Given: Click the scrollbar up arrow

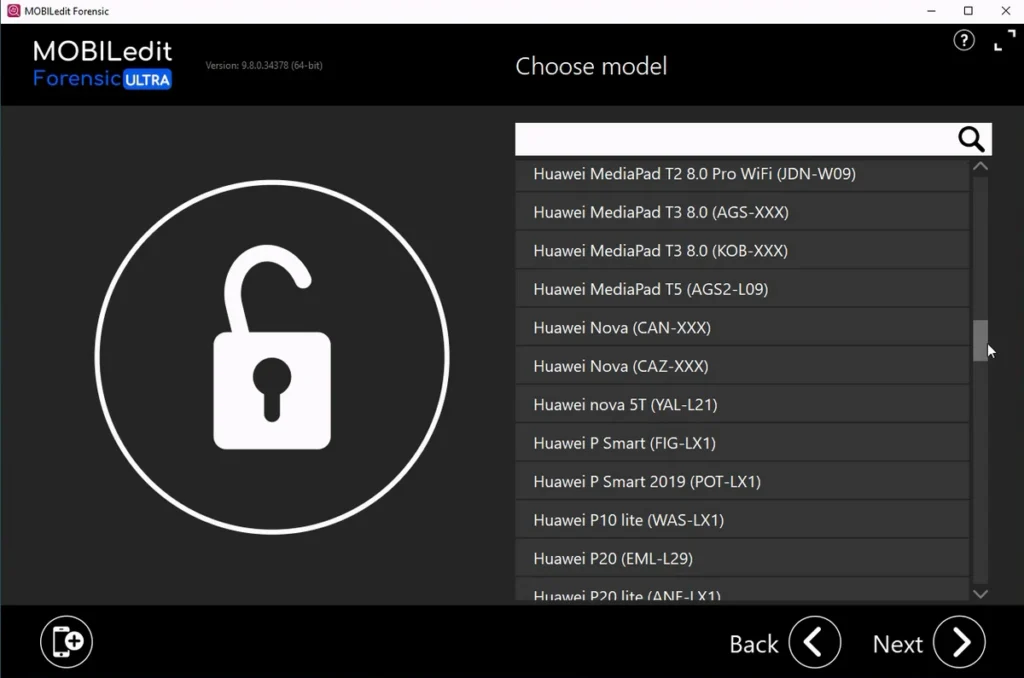Looking at the screenshot, I should [980, 167].
